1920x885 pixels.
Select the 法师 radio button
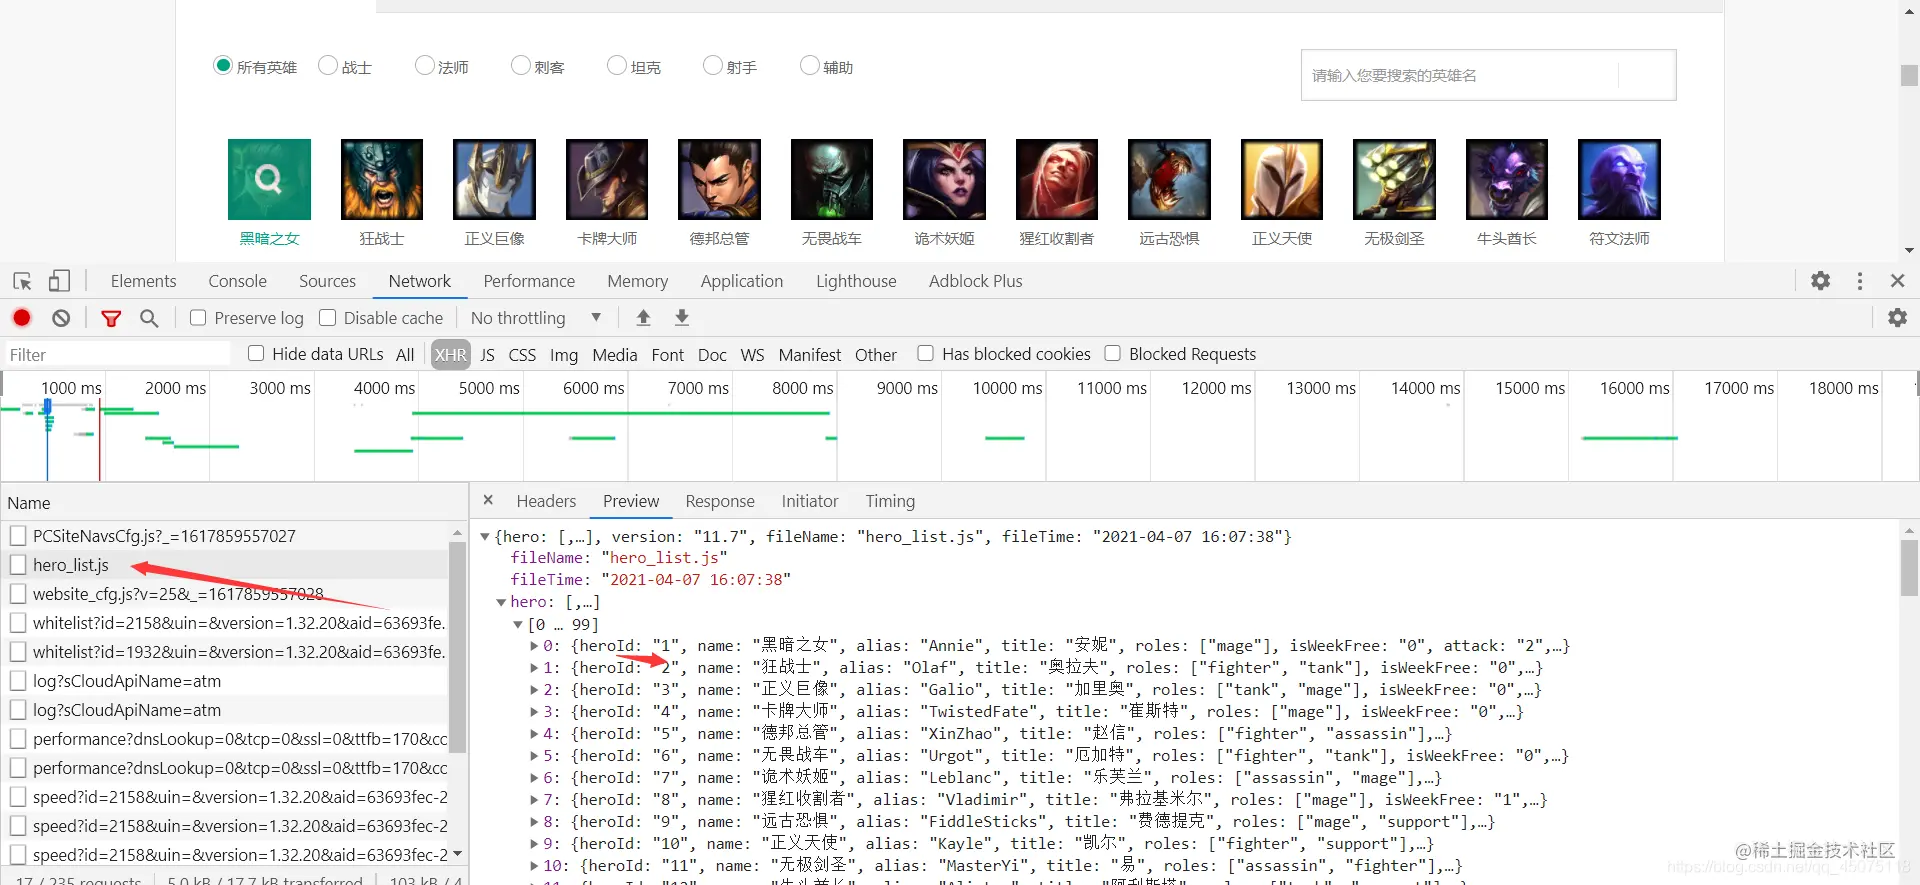425,65
